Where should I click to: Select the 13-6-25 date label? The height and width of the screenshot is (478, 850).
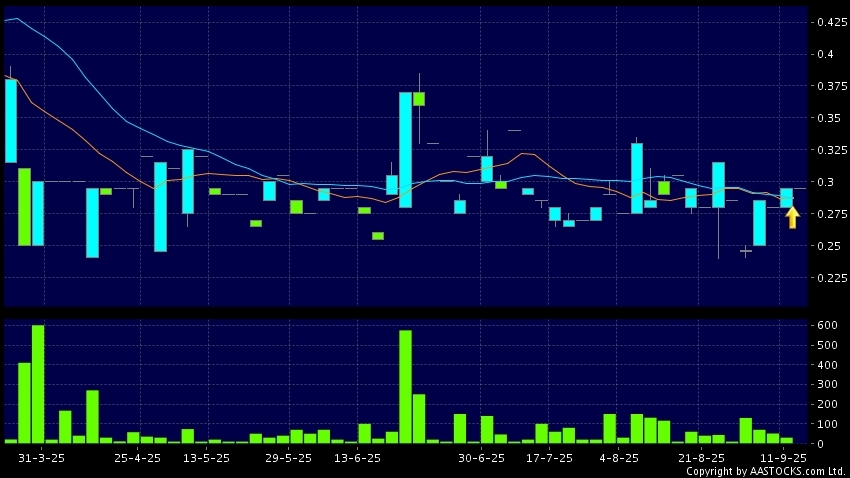(x=357, y=458)
